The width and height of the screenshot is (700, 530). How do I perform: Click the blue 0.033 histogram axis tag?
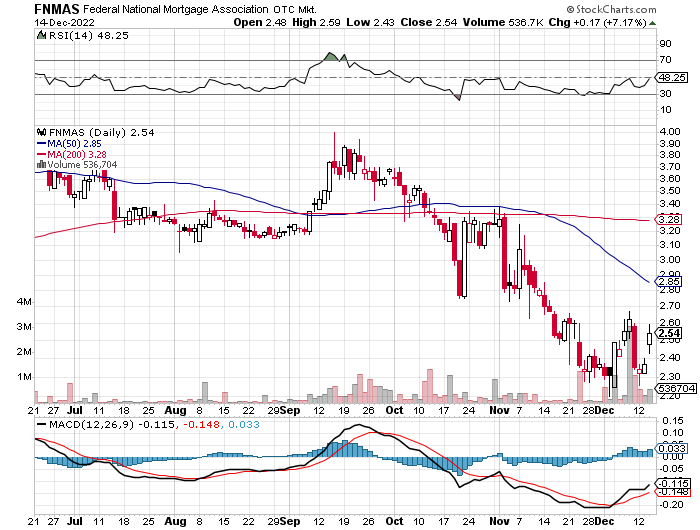(671, 448)
